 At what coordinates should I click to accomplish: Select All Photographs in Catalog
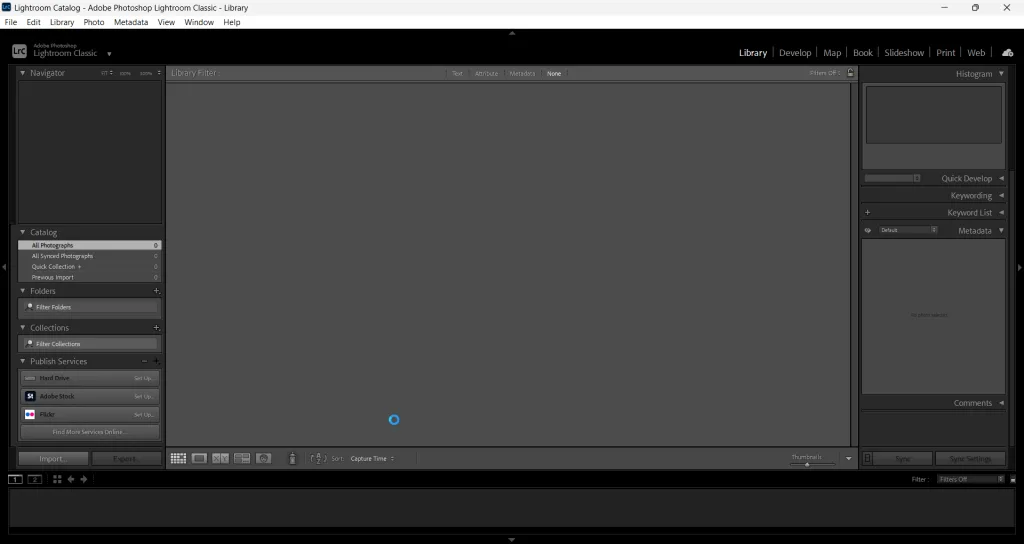click(89, 246)
